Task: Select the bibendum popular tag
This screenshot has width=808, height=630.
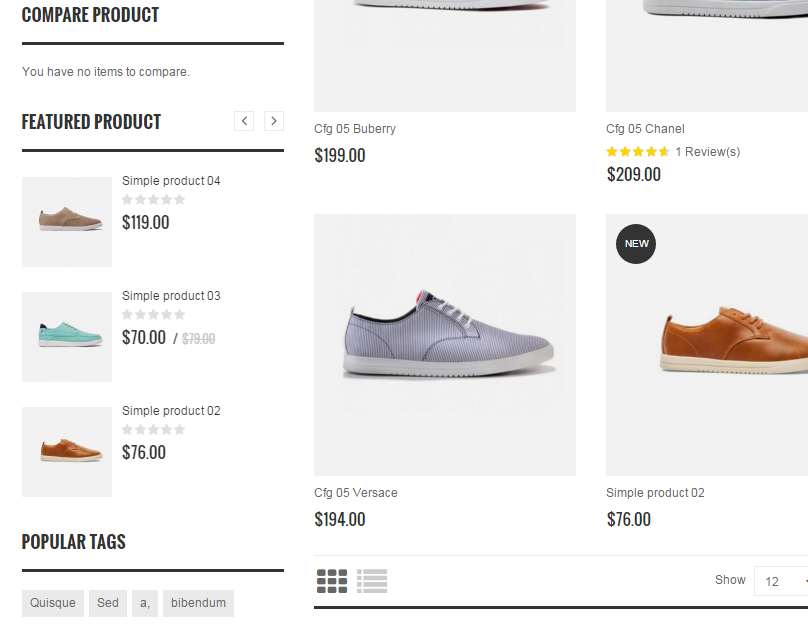Action: [x=198, y=603]
